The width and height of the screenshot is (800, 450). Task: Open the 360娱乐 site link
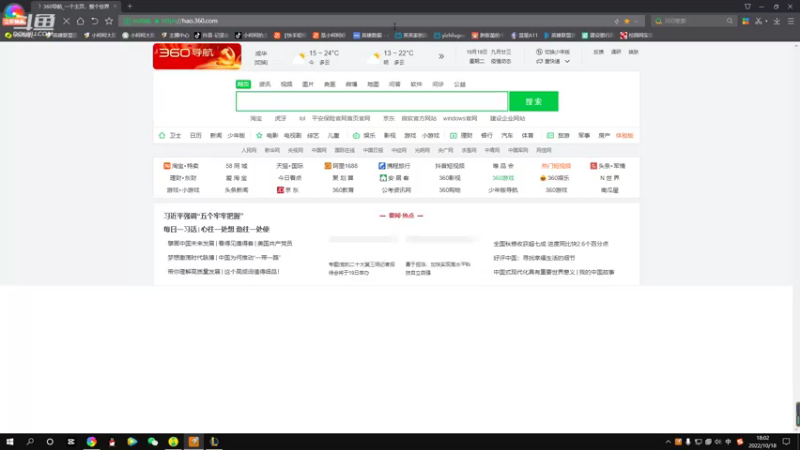click(x=555, y=178)
